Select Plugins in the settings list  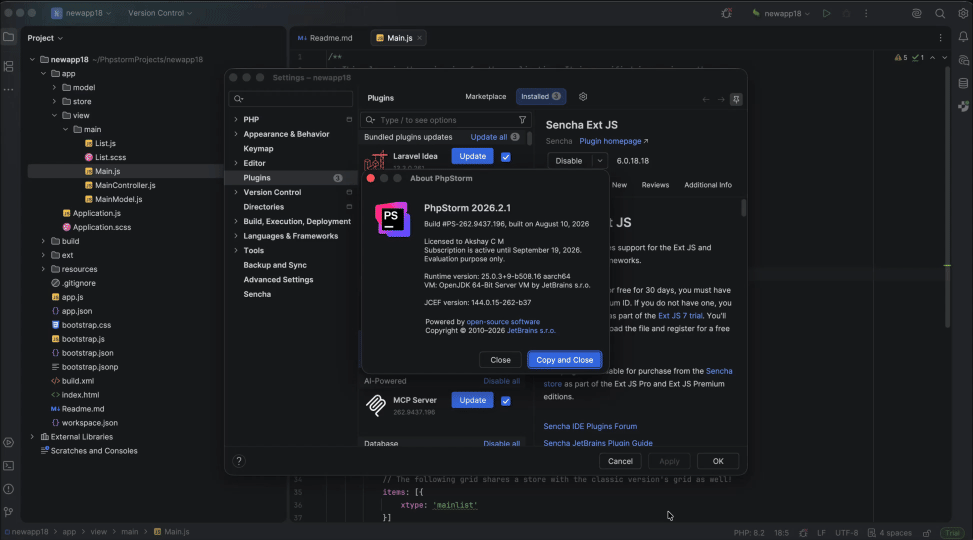[290, 178]
